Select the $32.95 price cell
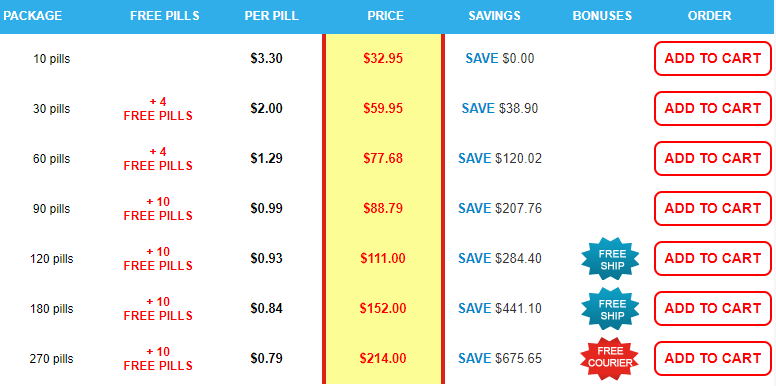The width and height of the screenshot is (776, 386). click(383, 58)
